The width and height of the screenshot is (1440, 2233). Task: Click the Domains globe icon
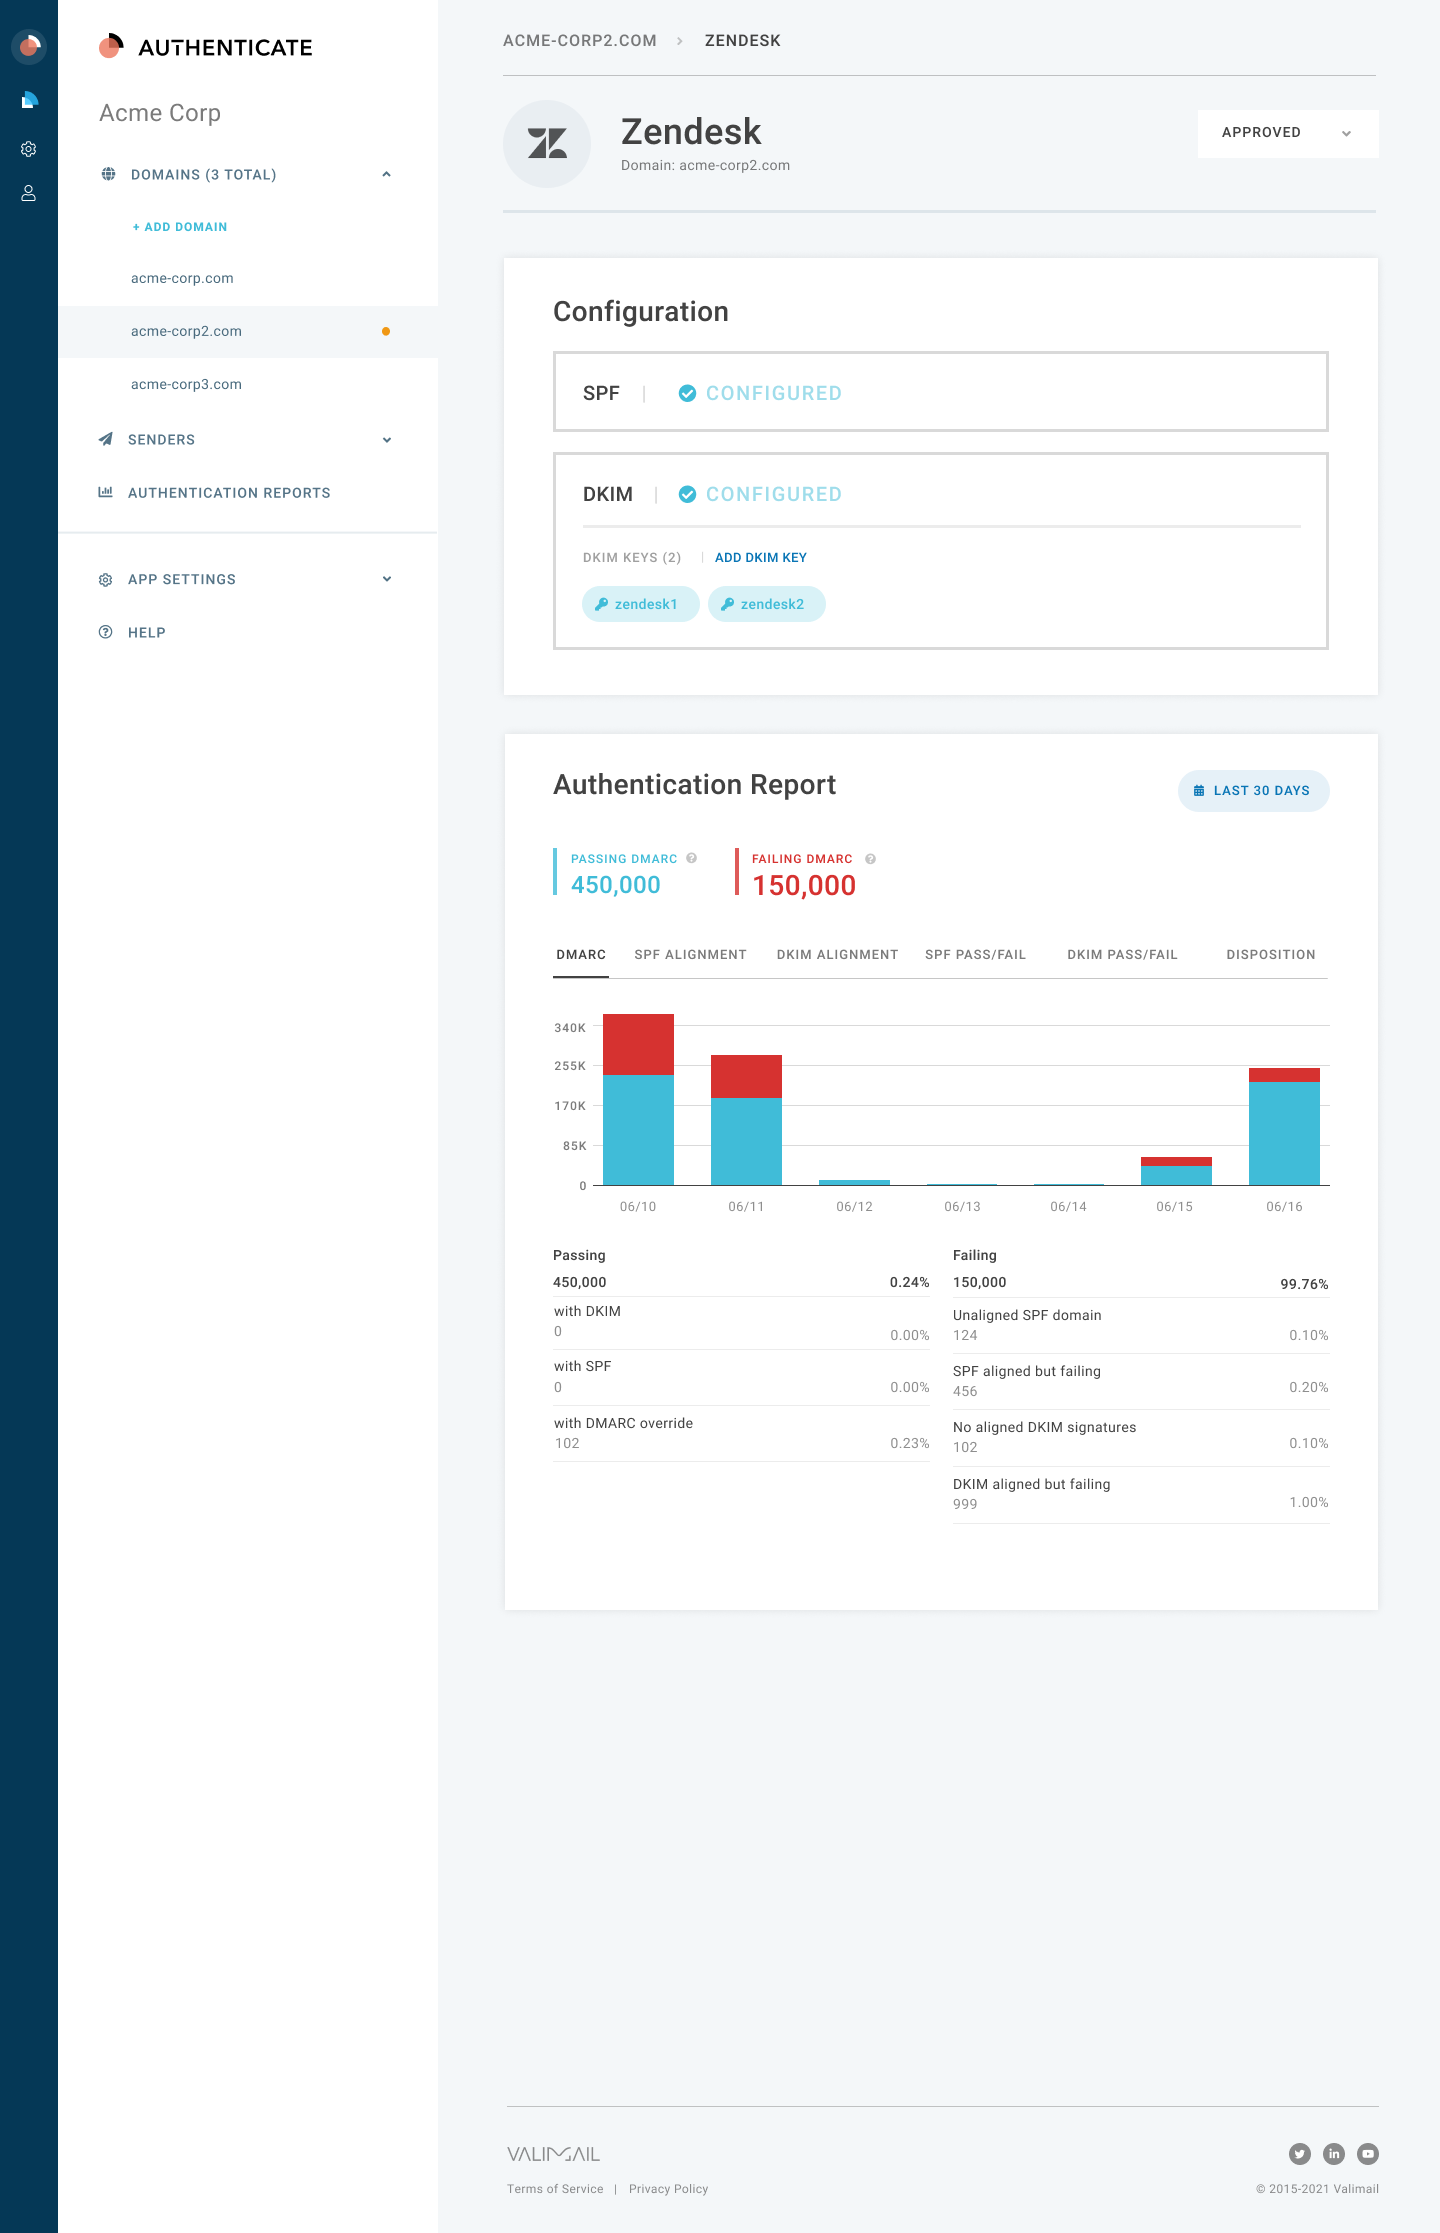click(x=108, y=174)
